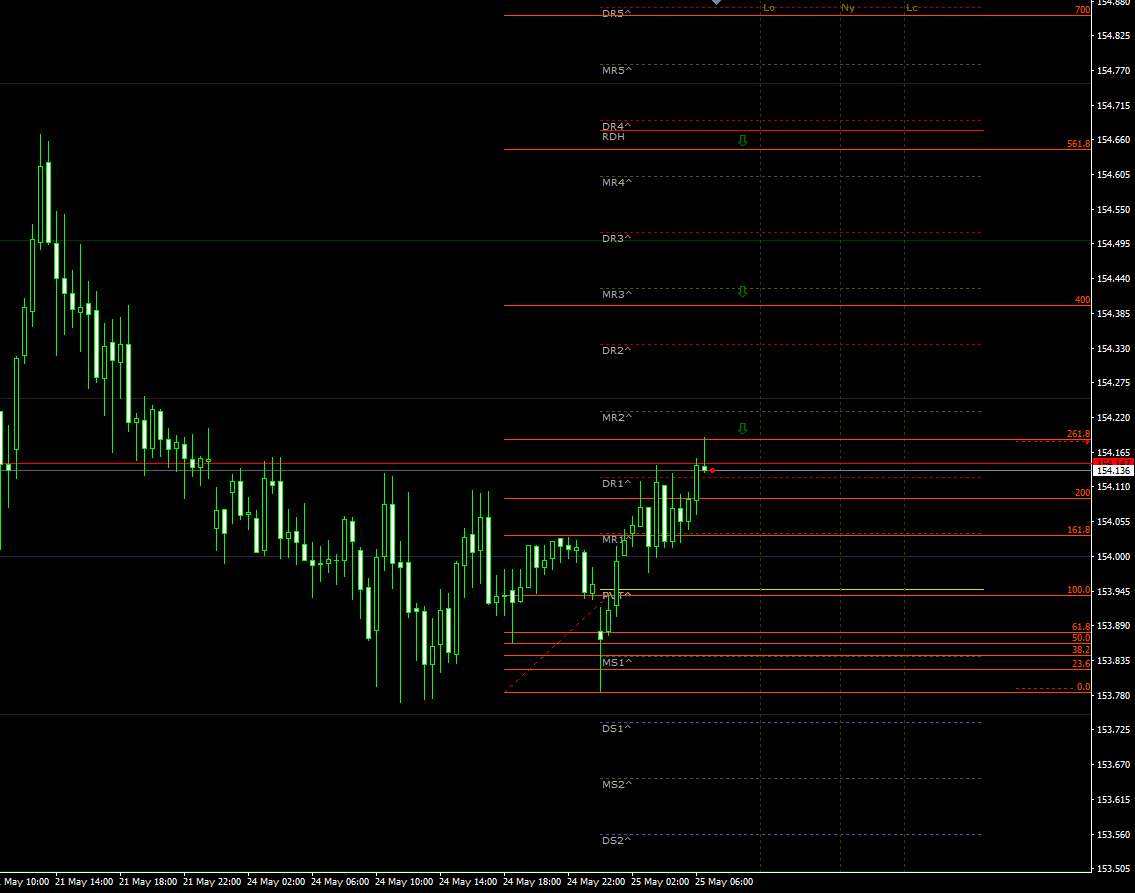
Task: Select the 161.8 Fibonacci level label
Action: click(1078, 530)
